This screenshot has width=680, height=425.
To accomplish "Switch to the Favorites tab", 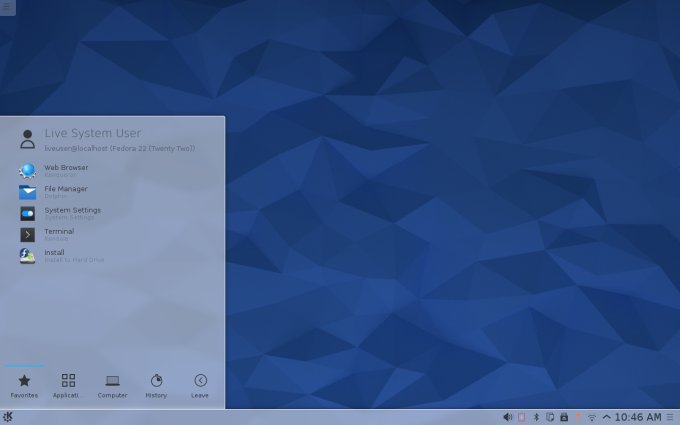I will pos(24,386).
